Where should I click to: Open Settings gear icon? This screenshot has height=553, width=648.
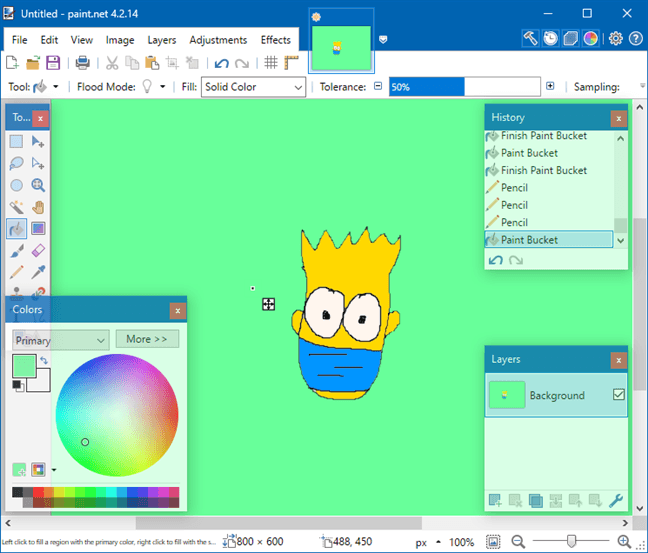(x=615, y=38)
